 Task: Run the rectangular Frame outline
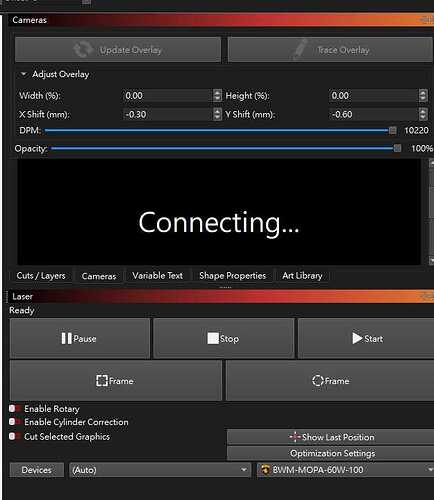pyautogui.click(x=115, y=381)
